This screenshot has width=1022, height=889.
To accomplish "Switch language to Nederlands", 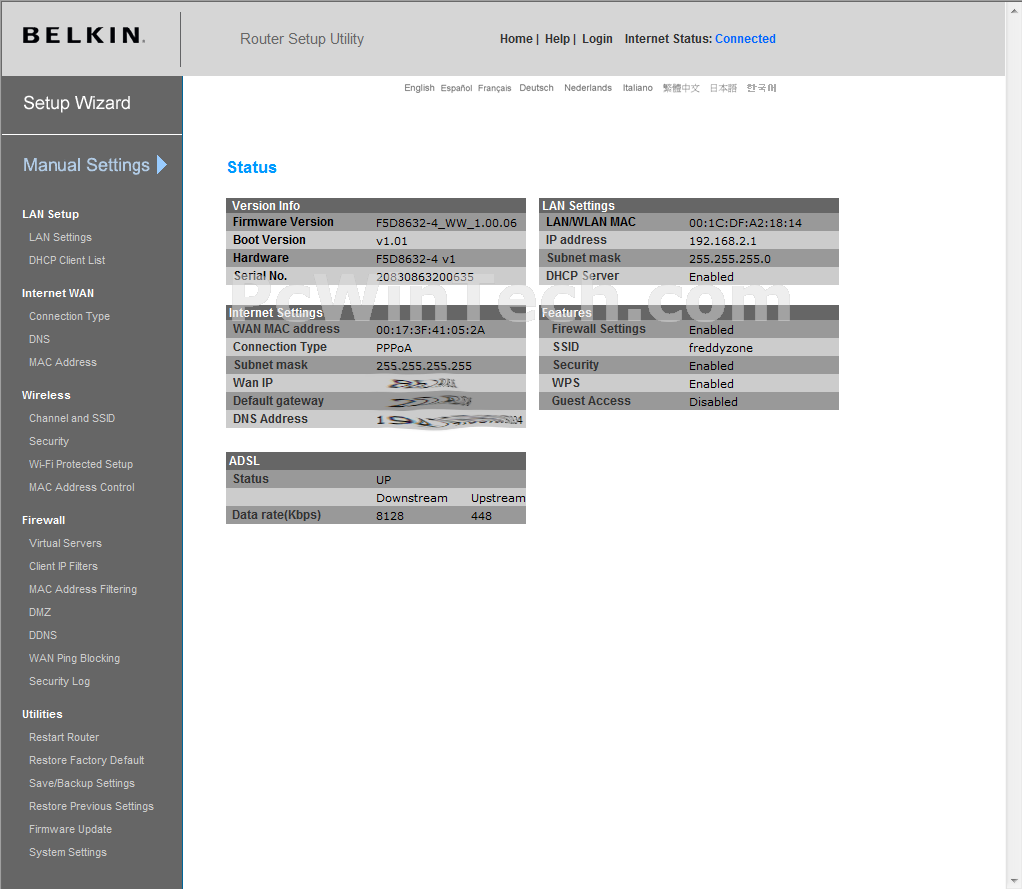I will (588, 88).
